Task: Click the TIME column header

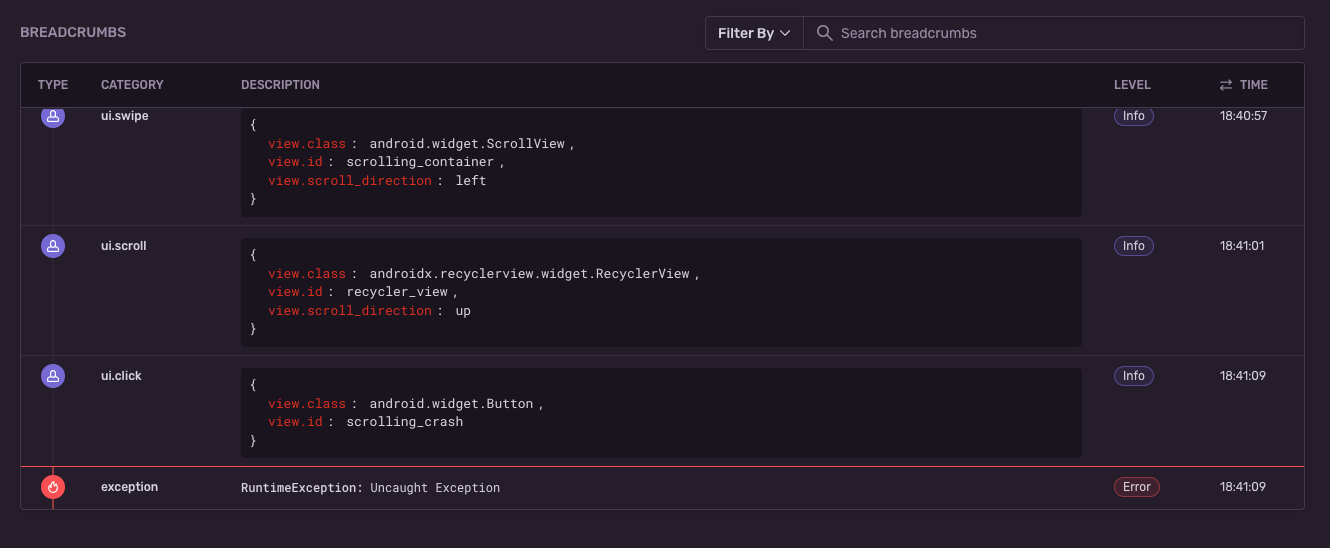Action: pos(1253,85)
